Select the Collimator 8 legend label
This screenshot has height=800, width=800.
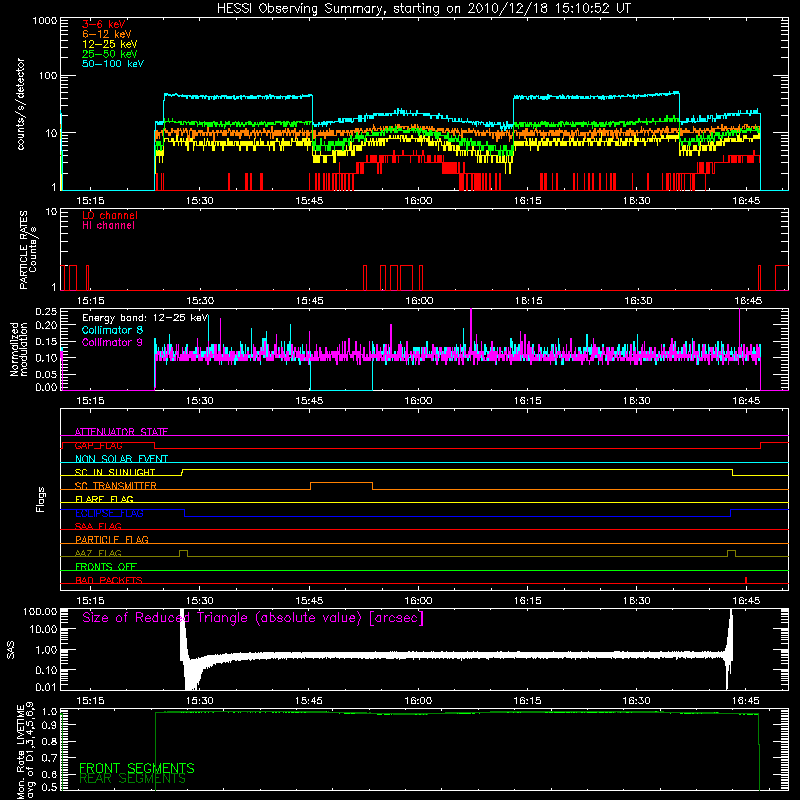click(112, 330)
